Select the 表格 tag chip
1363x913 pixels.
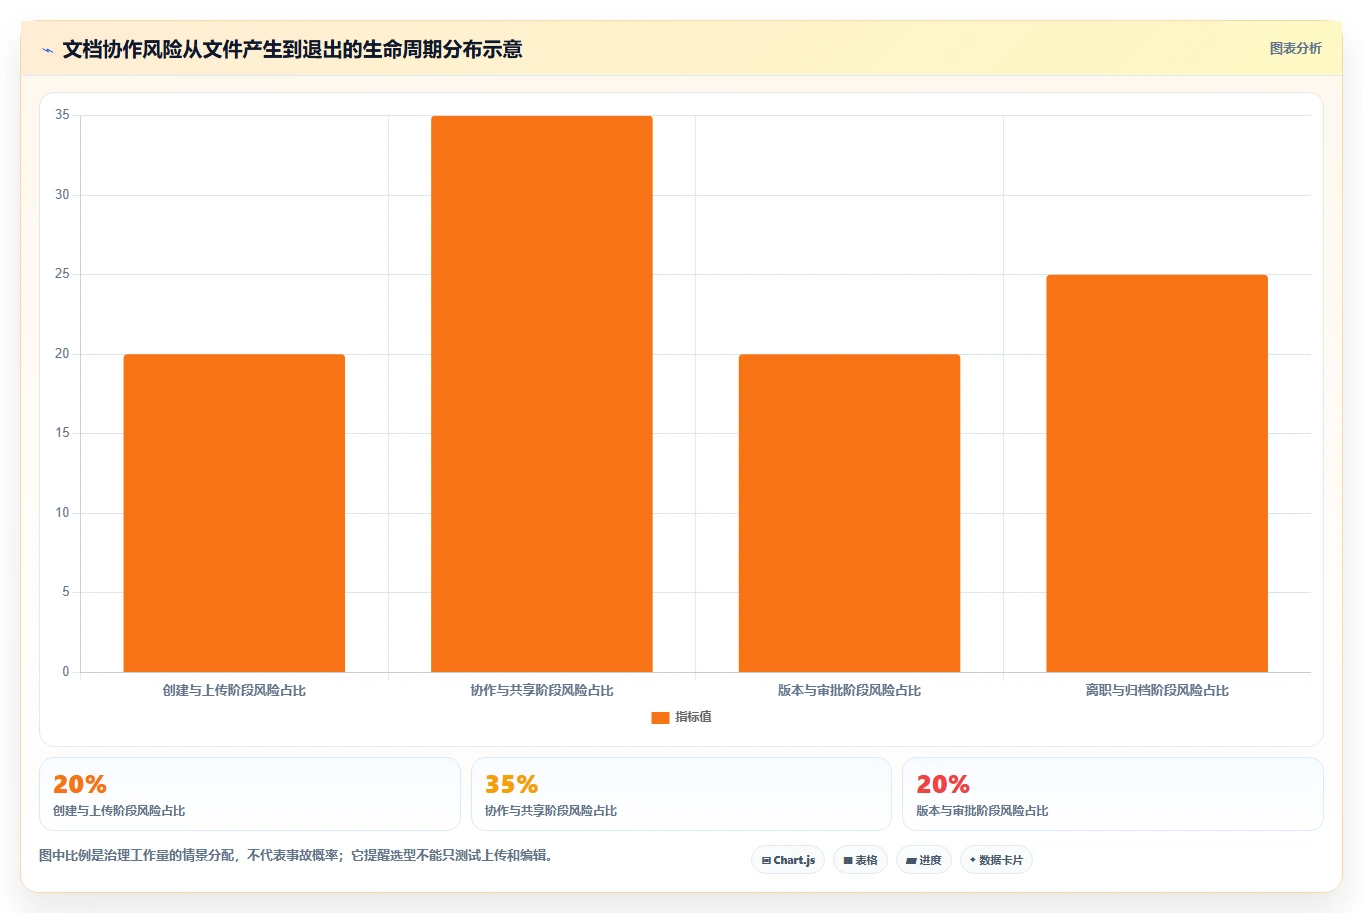click(x=860, y=860)
